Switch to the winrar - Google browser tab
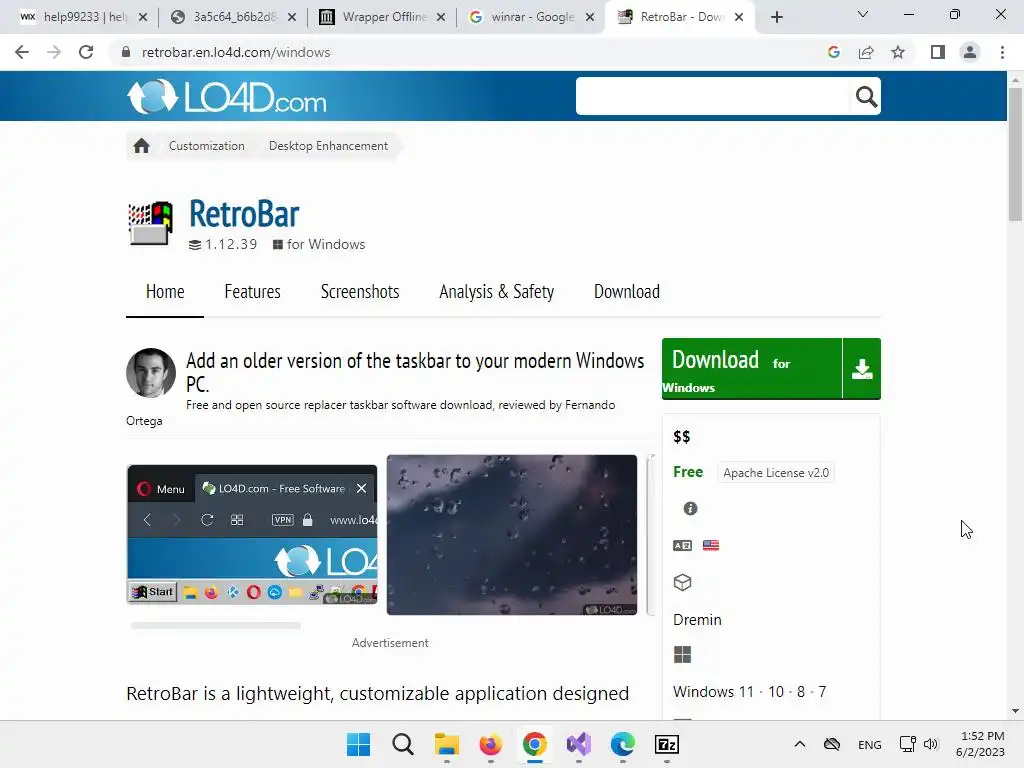This screenshot has height=768, width=1024. click(530, 17)
